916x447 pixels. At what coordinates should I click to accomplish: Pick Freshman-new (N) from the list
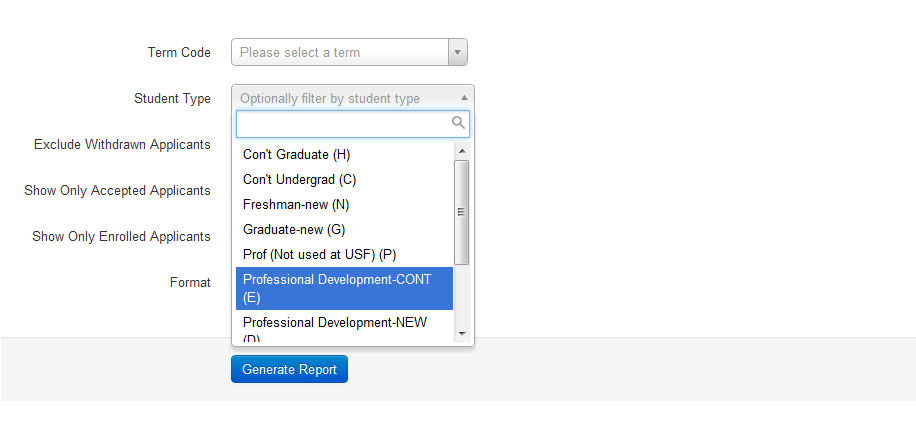click(x=295, y=204)
